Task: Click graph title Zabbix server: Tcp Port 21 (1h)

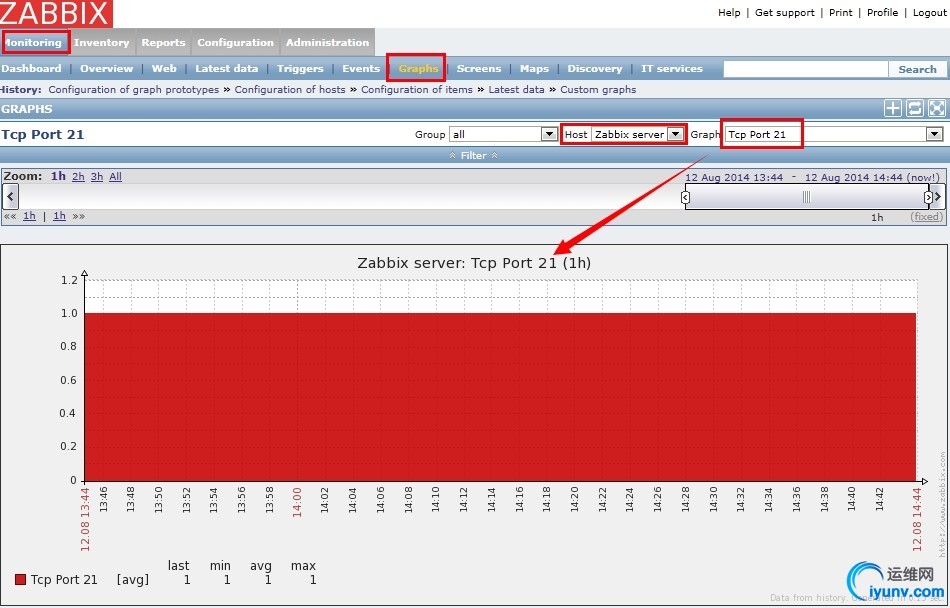Action: pyautogui.click(x=474, y=263)
